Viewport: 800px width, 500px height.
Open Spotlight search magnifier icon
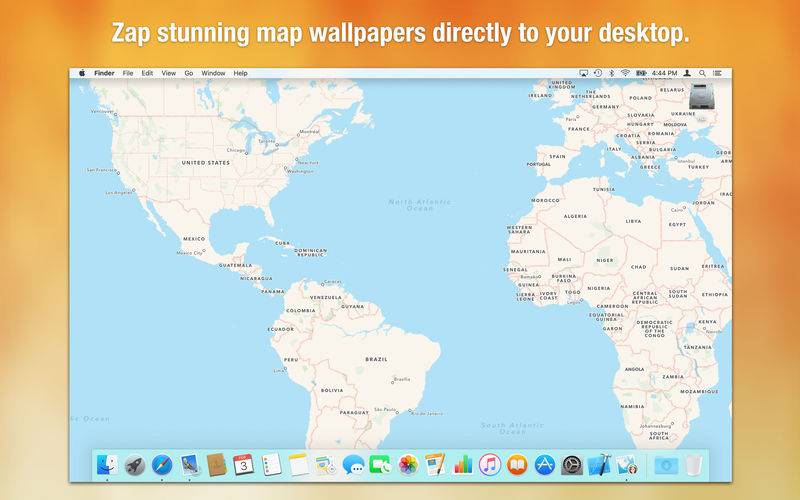tap(703, 73)
